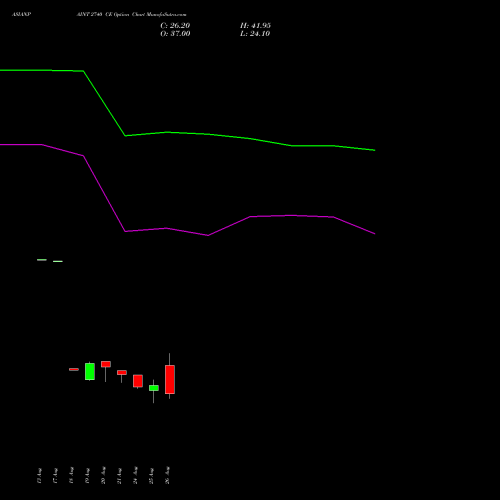Click the 20 Aug date axis label
The height and width of the screenshot is (500, 500).
coord(103,475)
